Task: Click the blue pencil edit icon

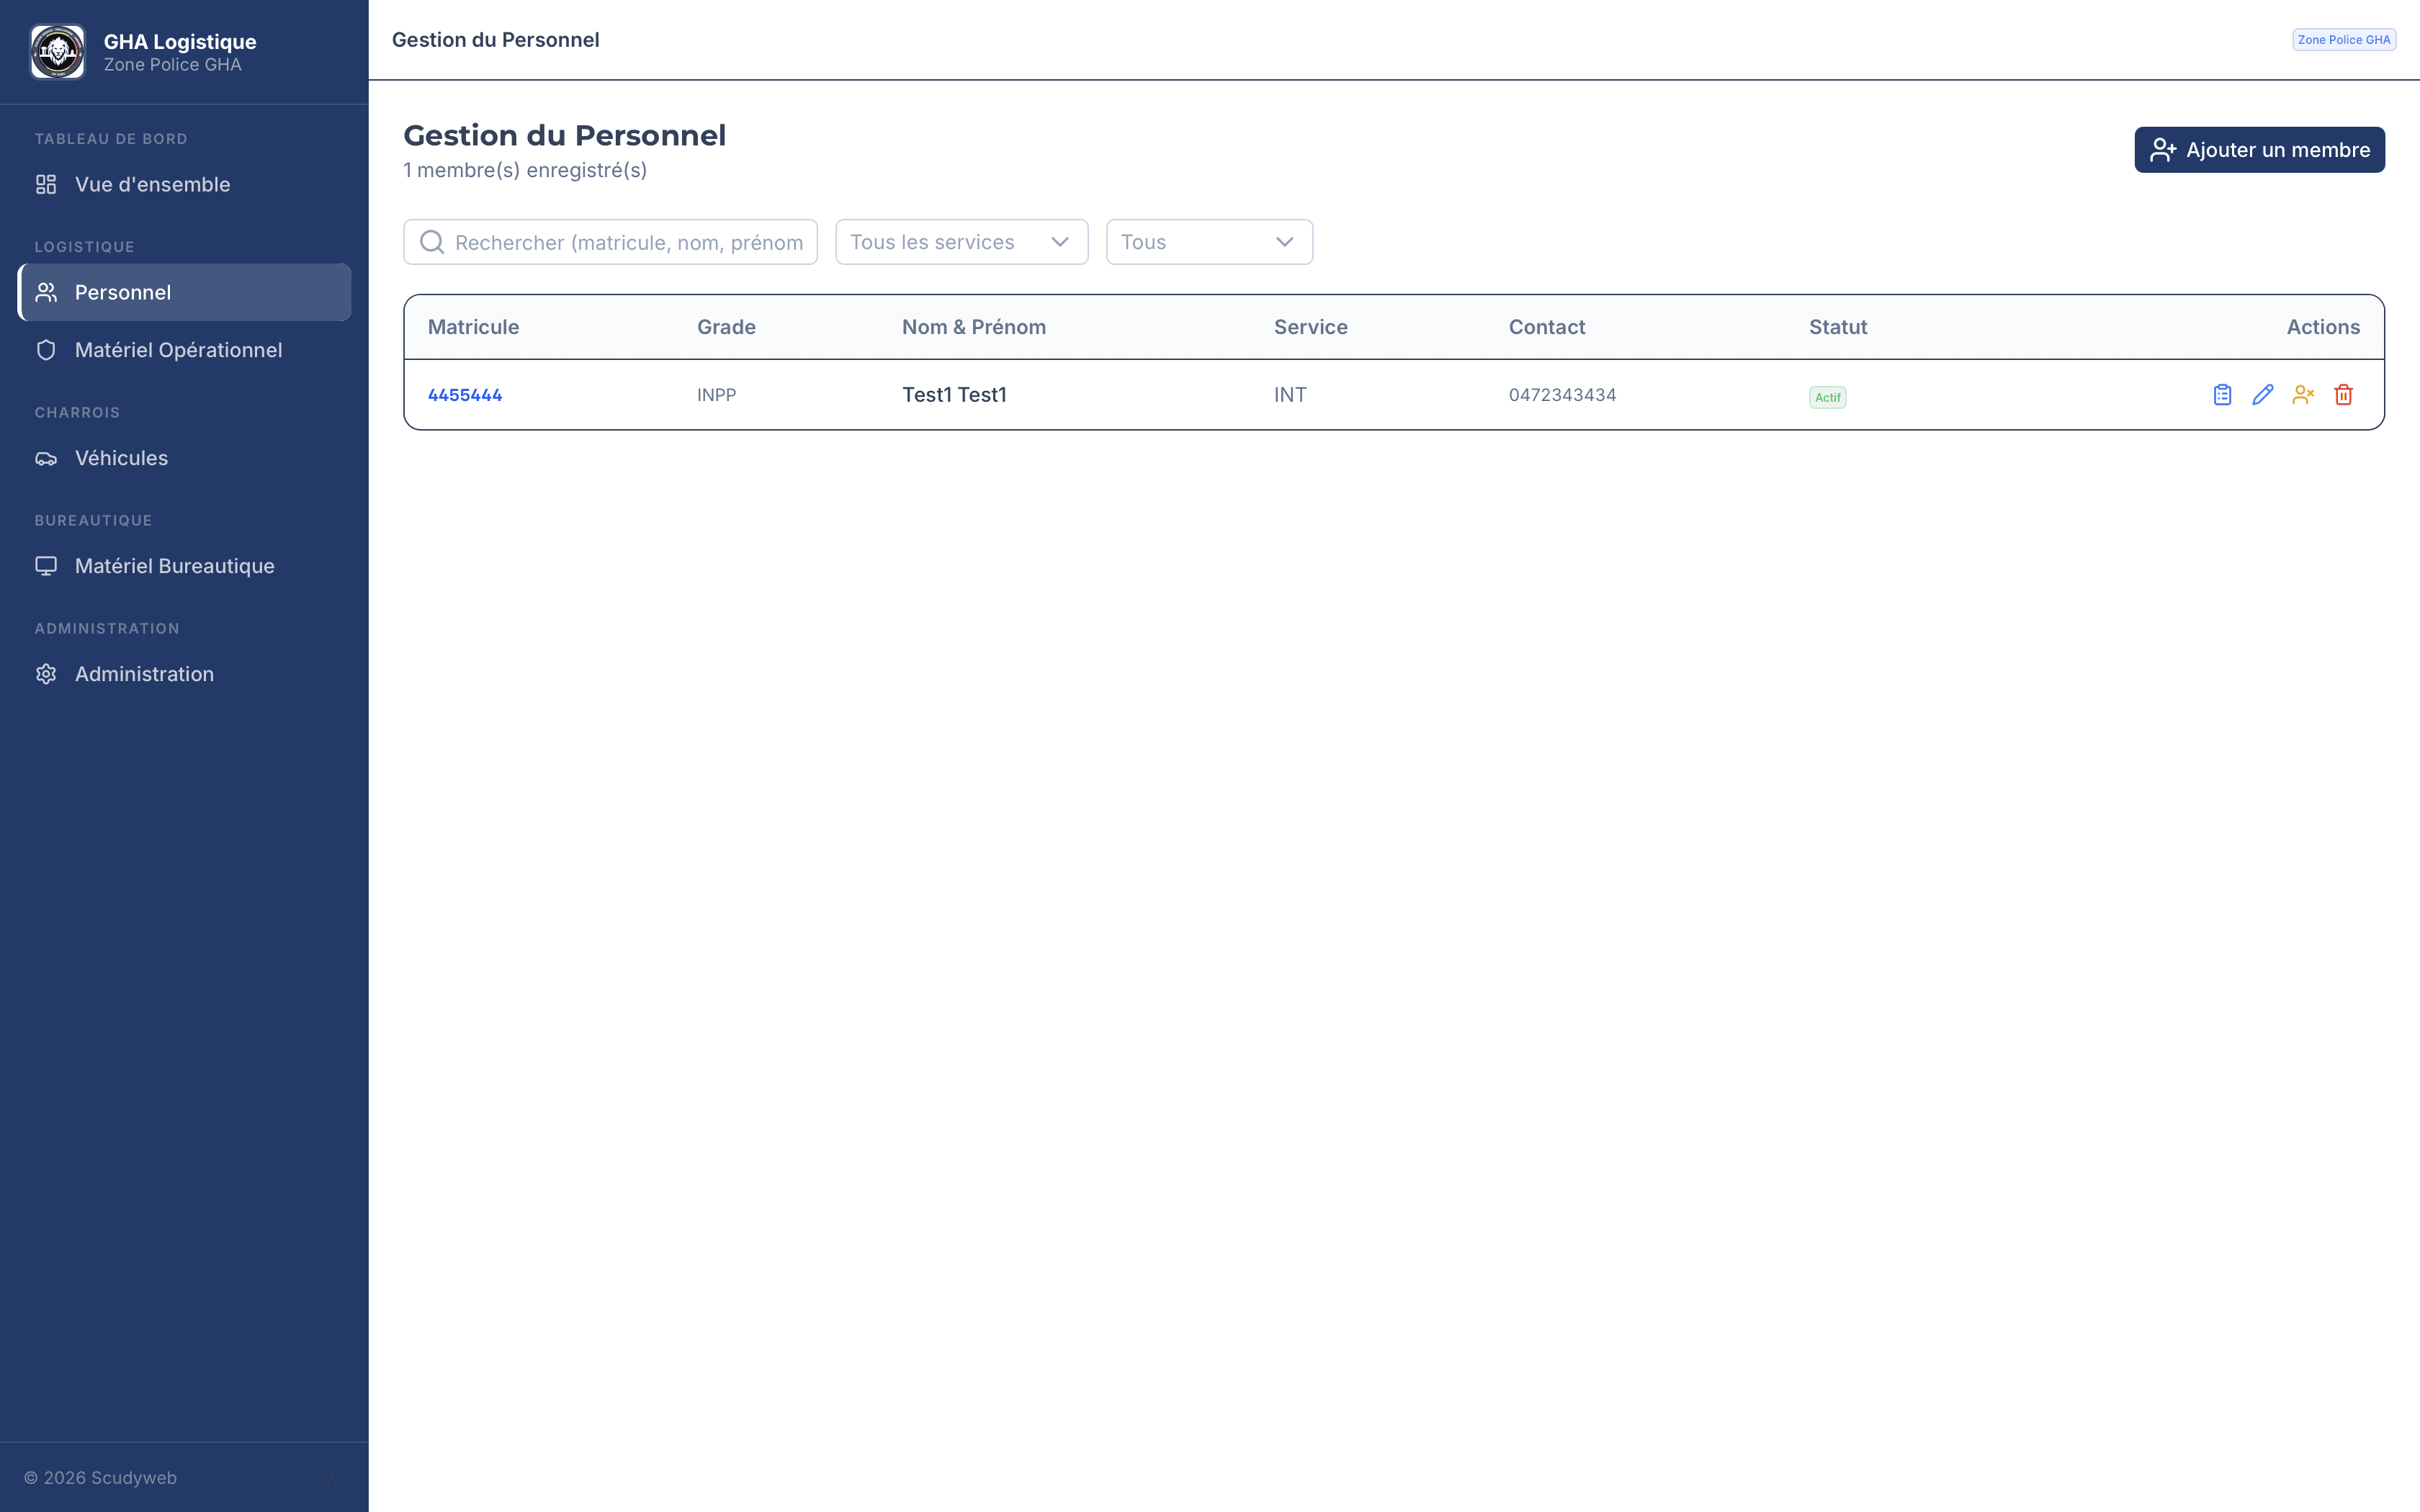Action: 2262,395
